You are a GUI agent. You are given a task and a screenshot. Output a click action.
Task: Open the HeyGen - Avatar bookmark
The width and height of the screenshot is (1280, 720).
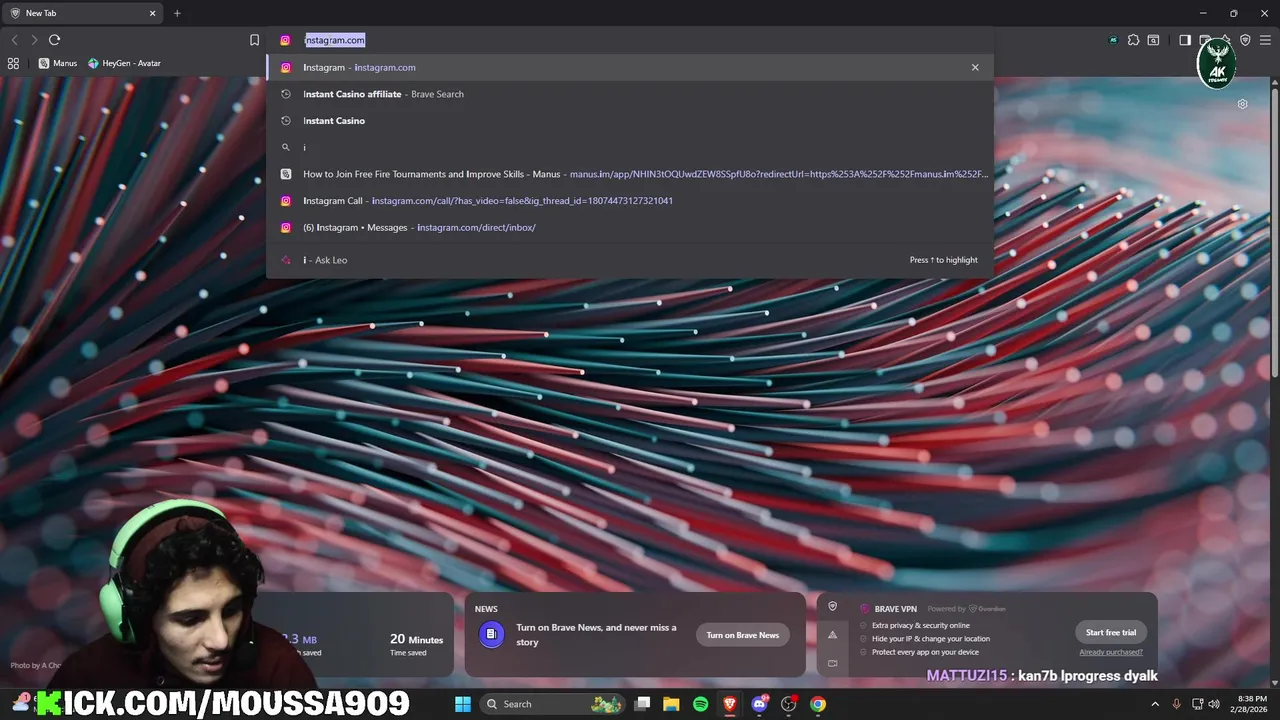[x=124, y=63]
